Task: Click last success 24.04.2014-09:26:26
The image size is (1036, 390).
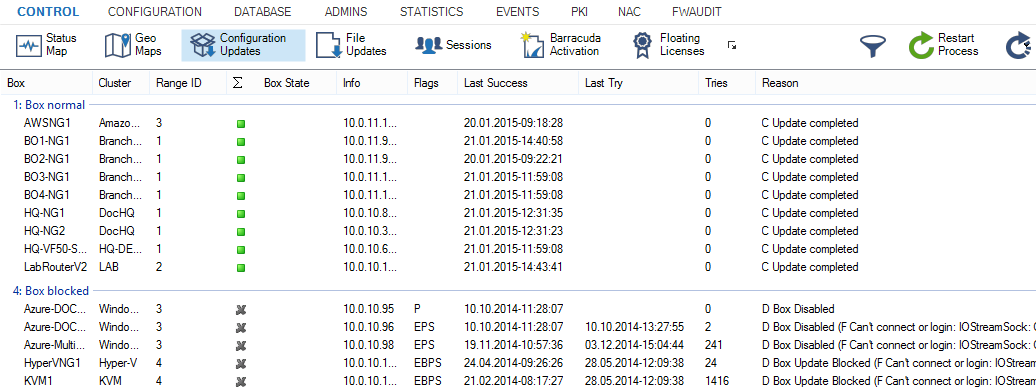Action: coord(513,363)
